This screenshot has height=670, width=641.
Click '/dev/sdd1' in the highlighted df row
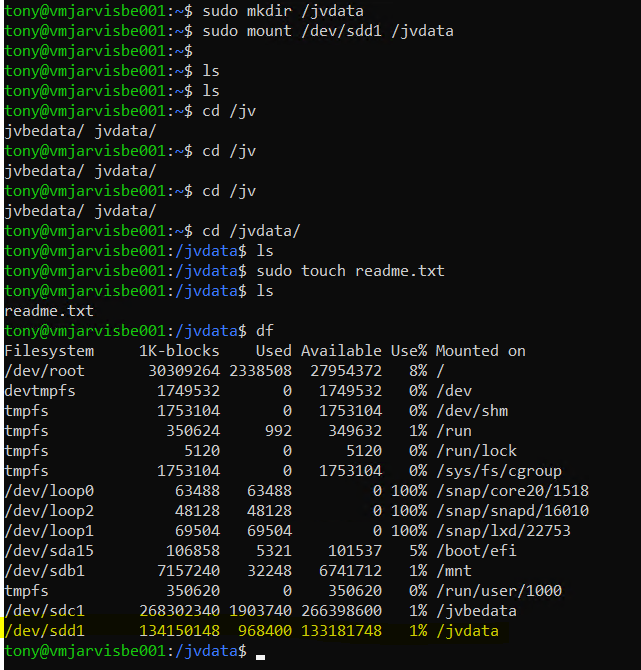44,631
